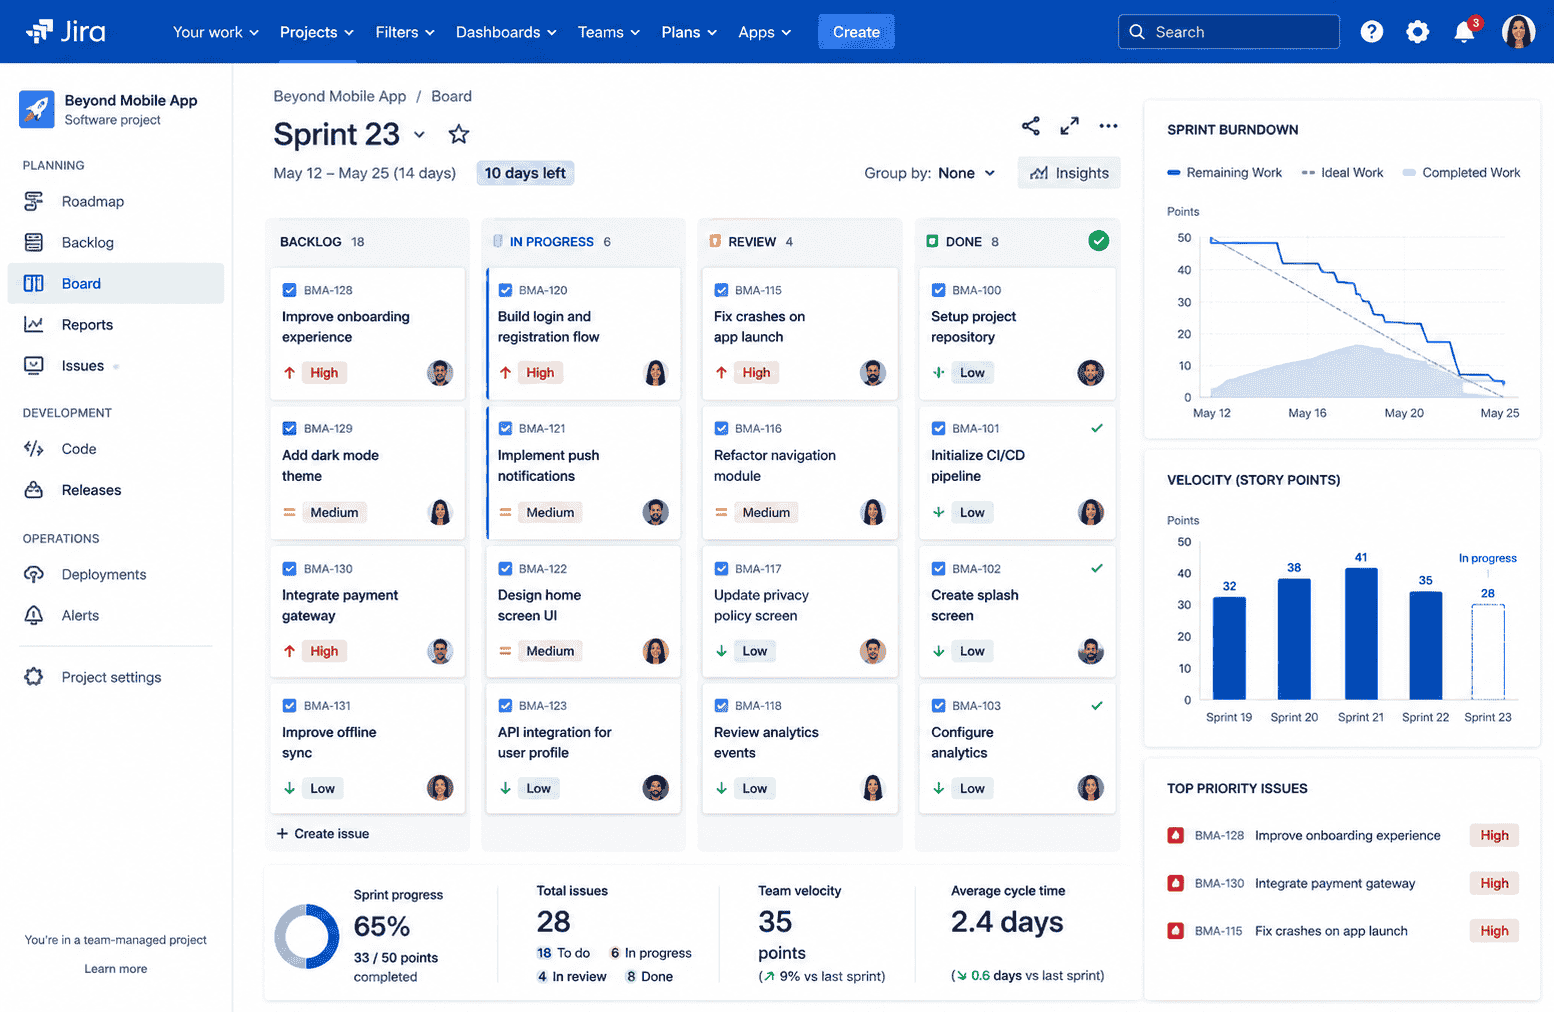Click the Create button
Screen dimensions: 1554x1012
856,32
